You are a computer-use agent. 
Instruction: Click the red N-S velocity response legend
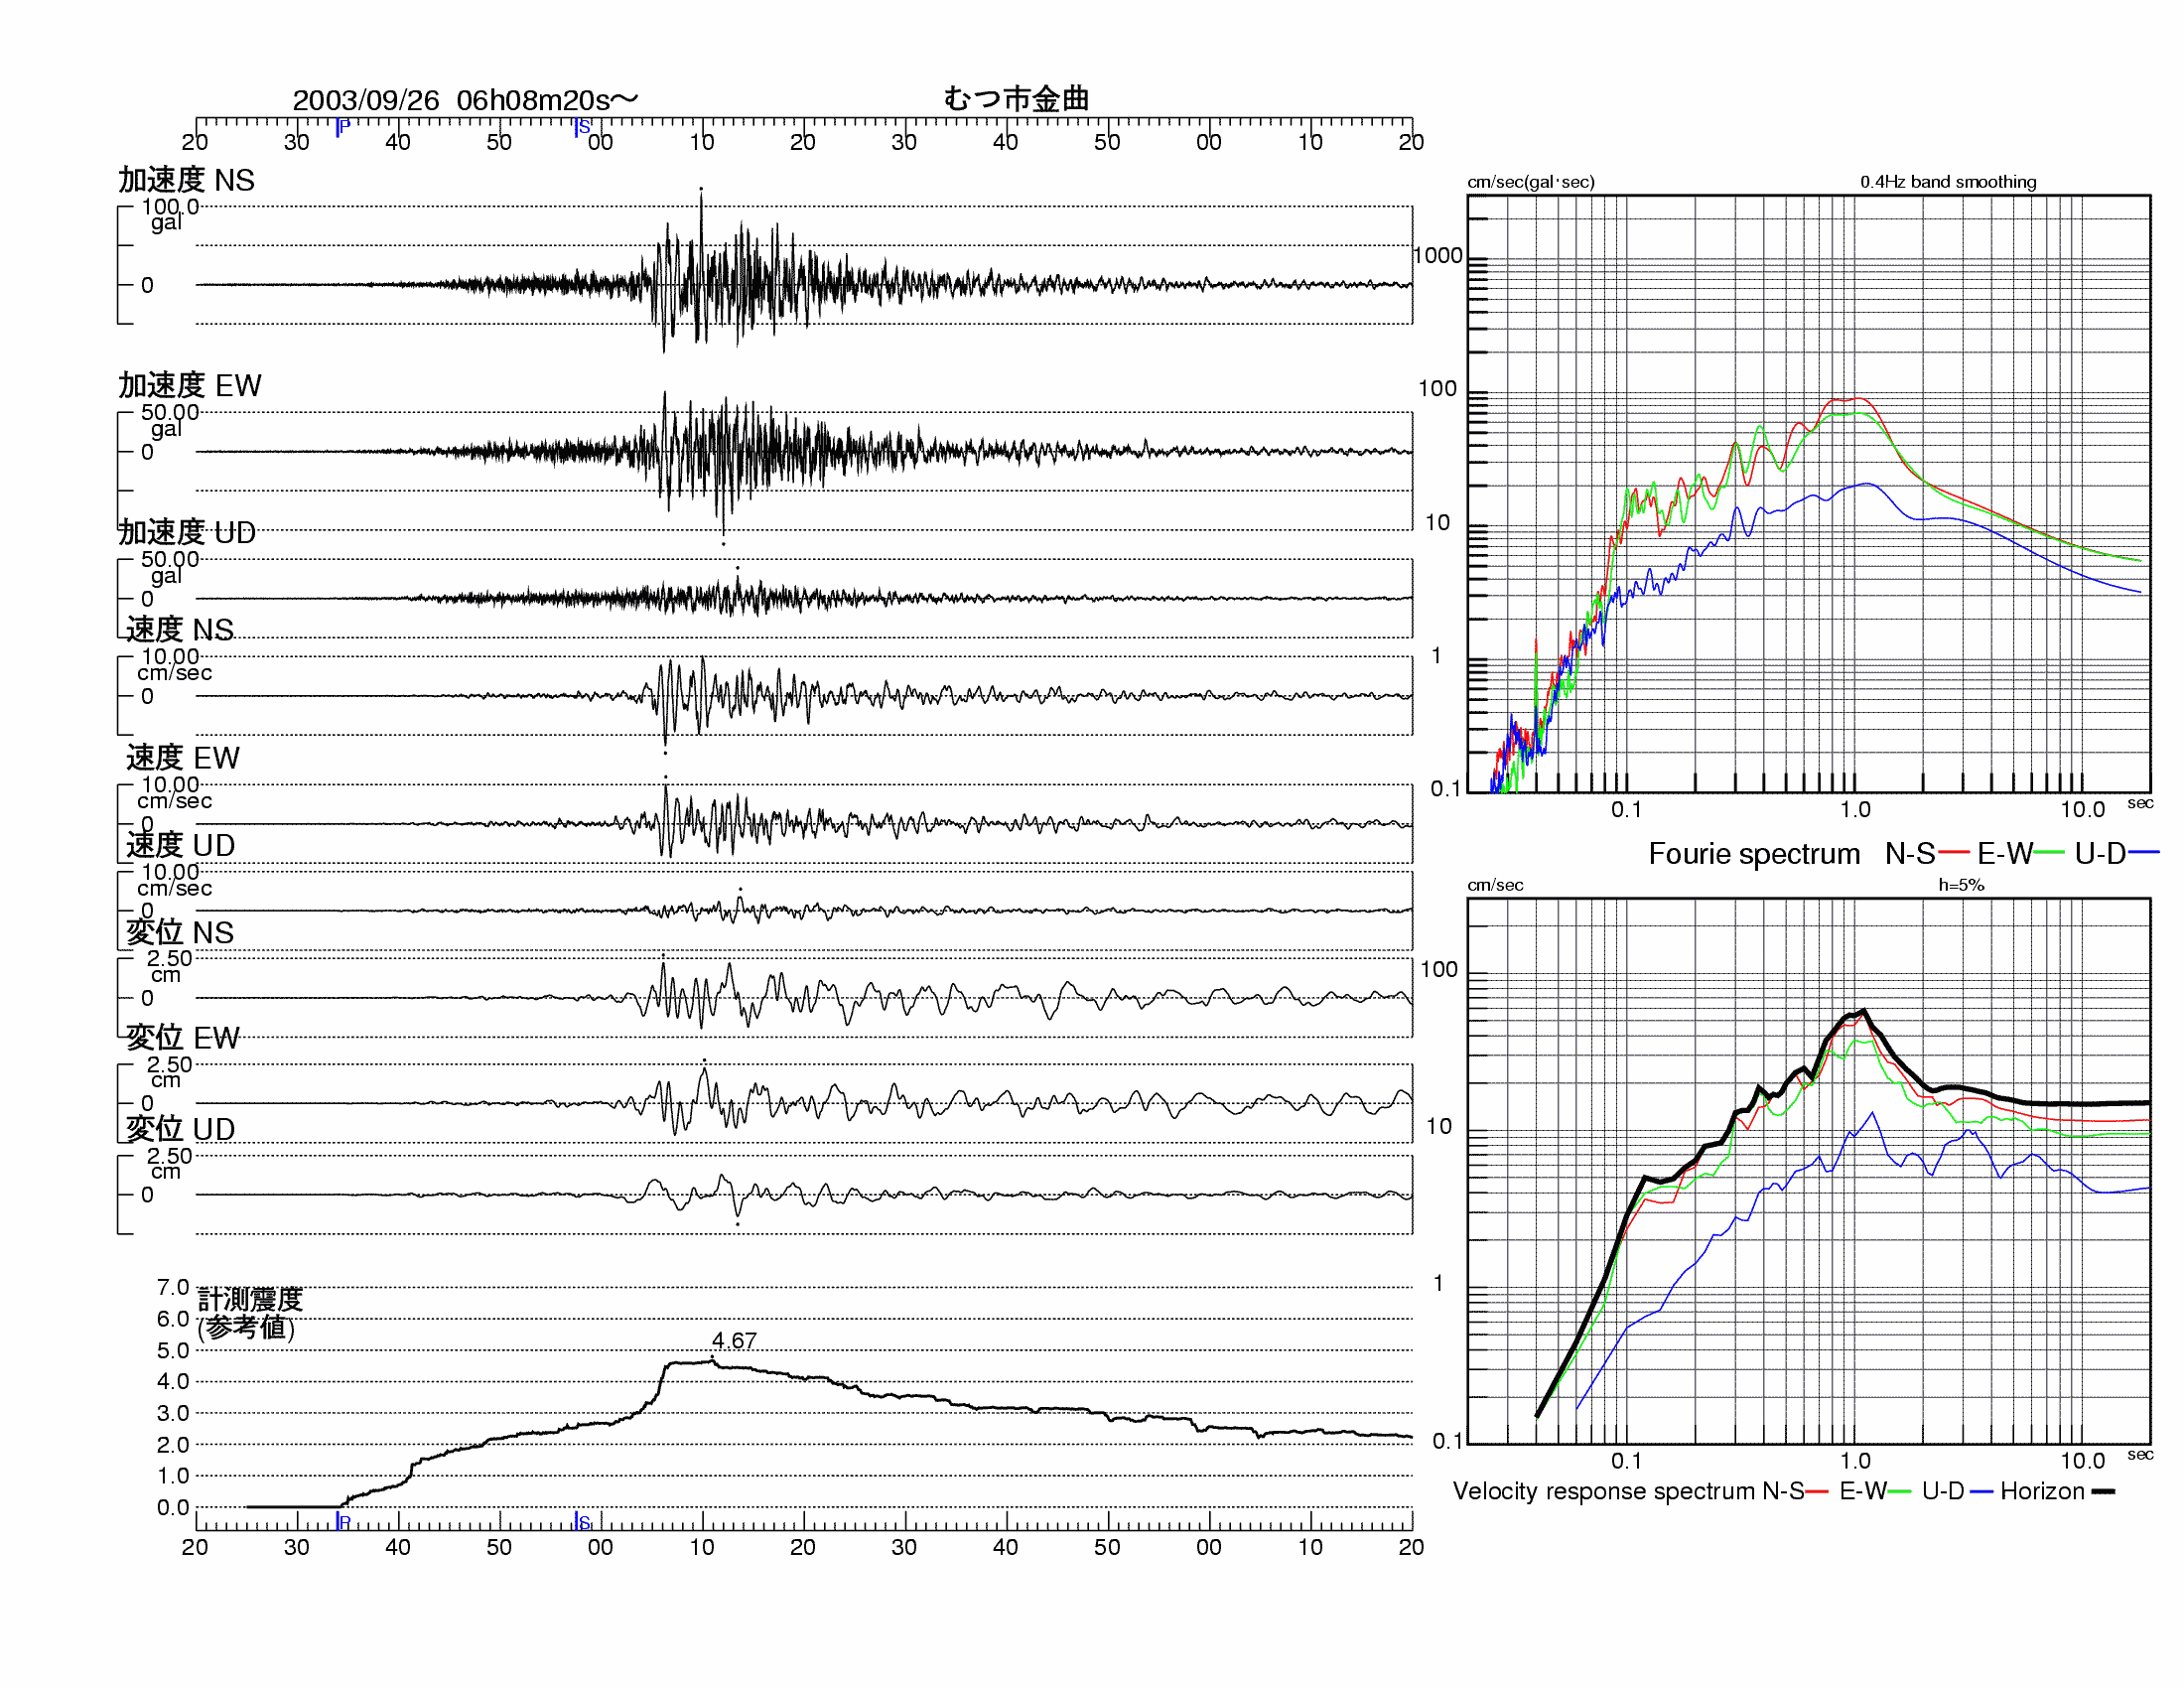pyautogui.click(x=1818, y=1492)
